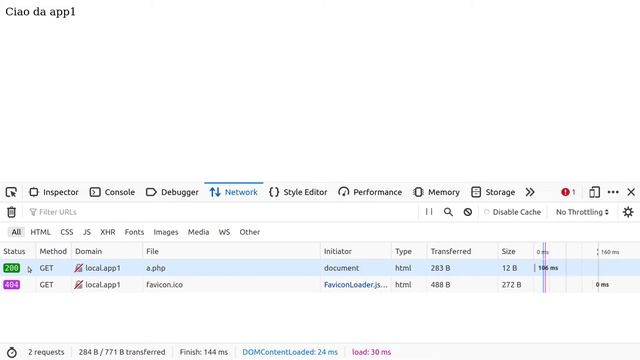Open the FaviconLoader.js initiator link

pyautogui.click(x=356, y=284)
